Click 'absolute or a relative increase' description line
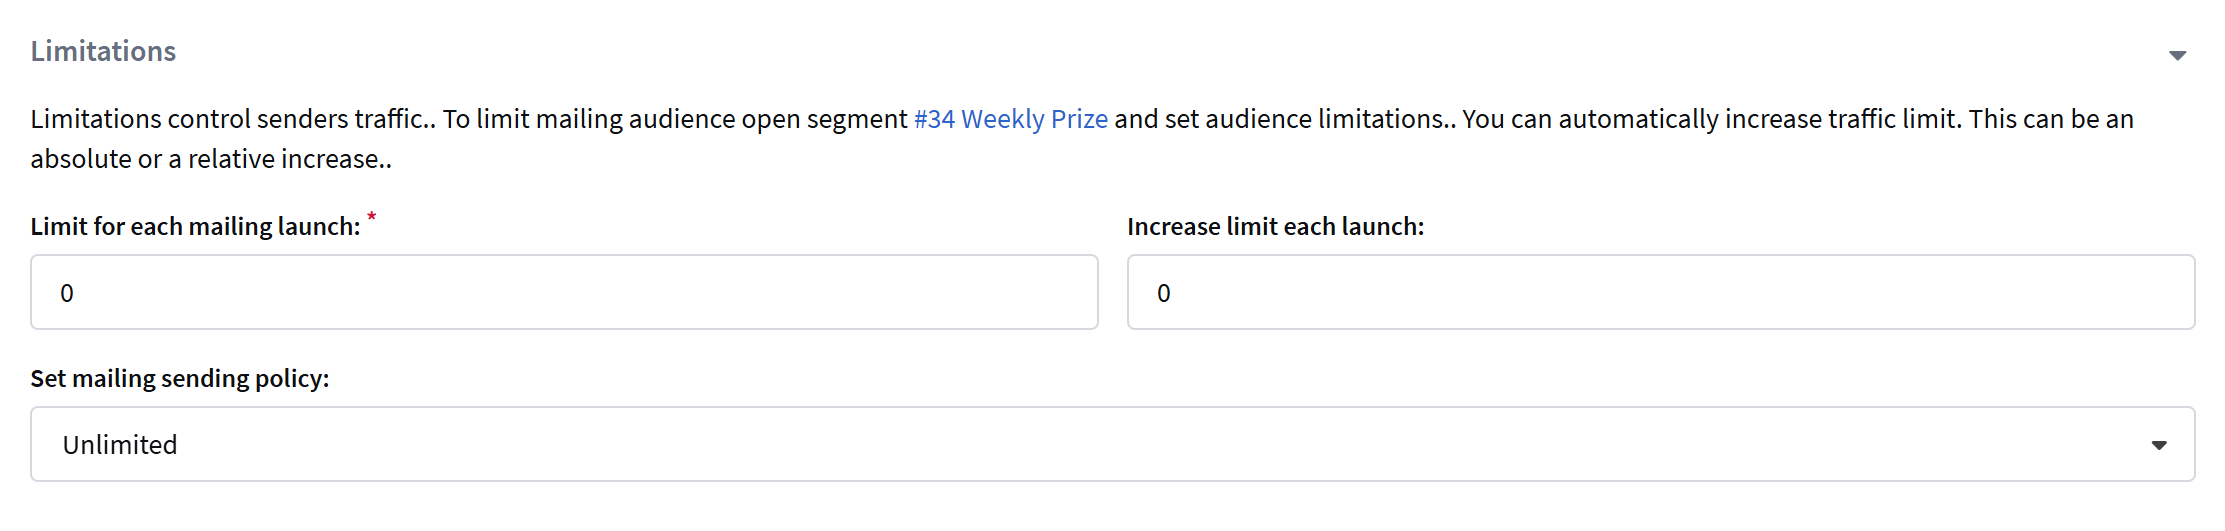The image size is (2225, 531). (210, 159)
